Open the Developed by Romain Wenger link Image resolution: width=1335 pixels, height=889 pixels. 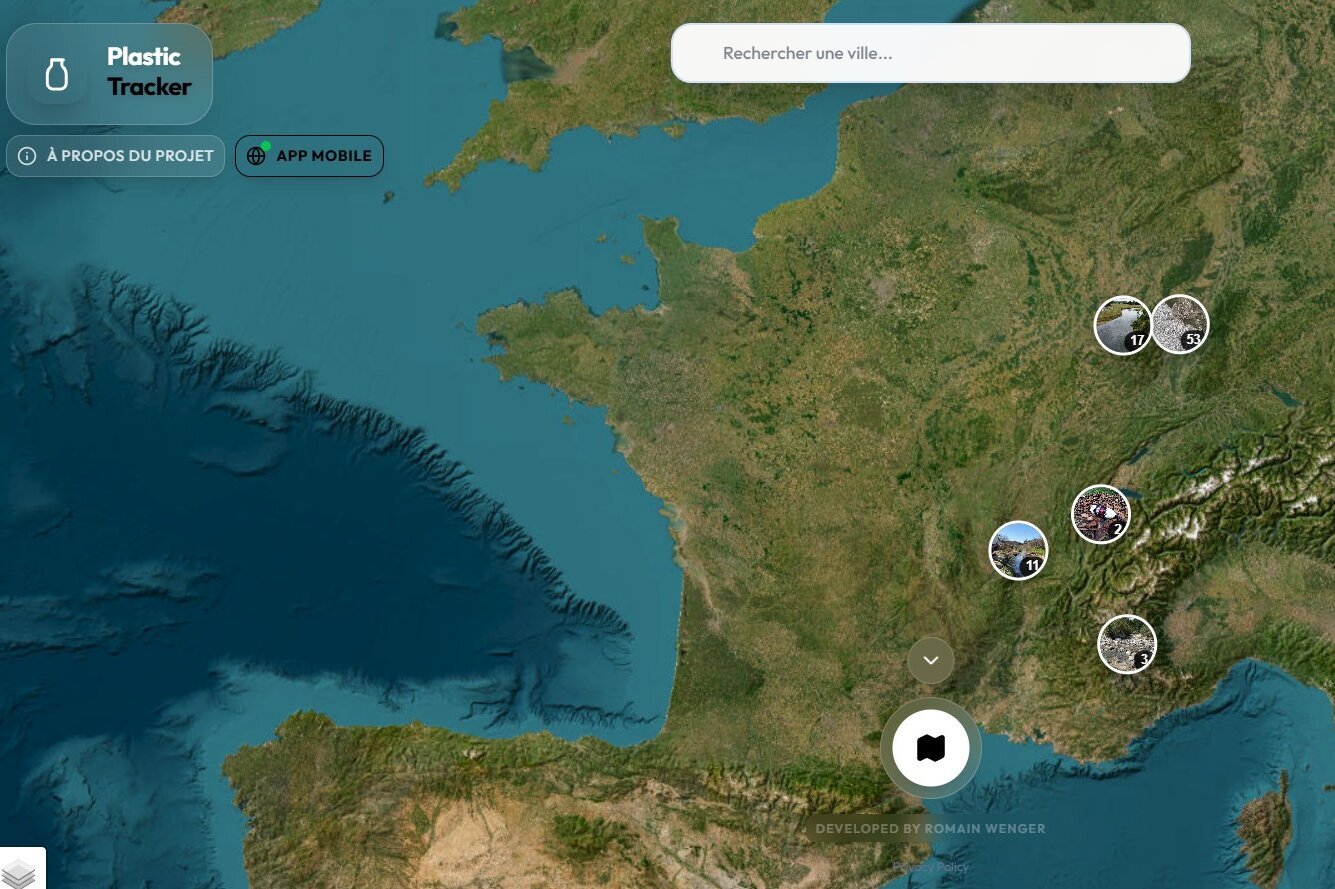coord(930,828)
